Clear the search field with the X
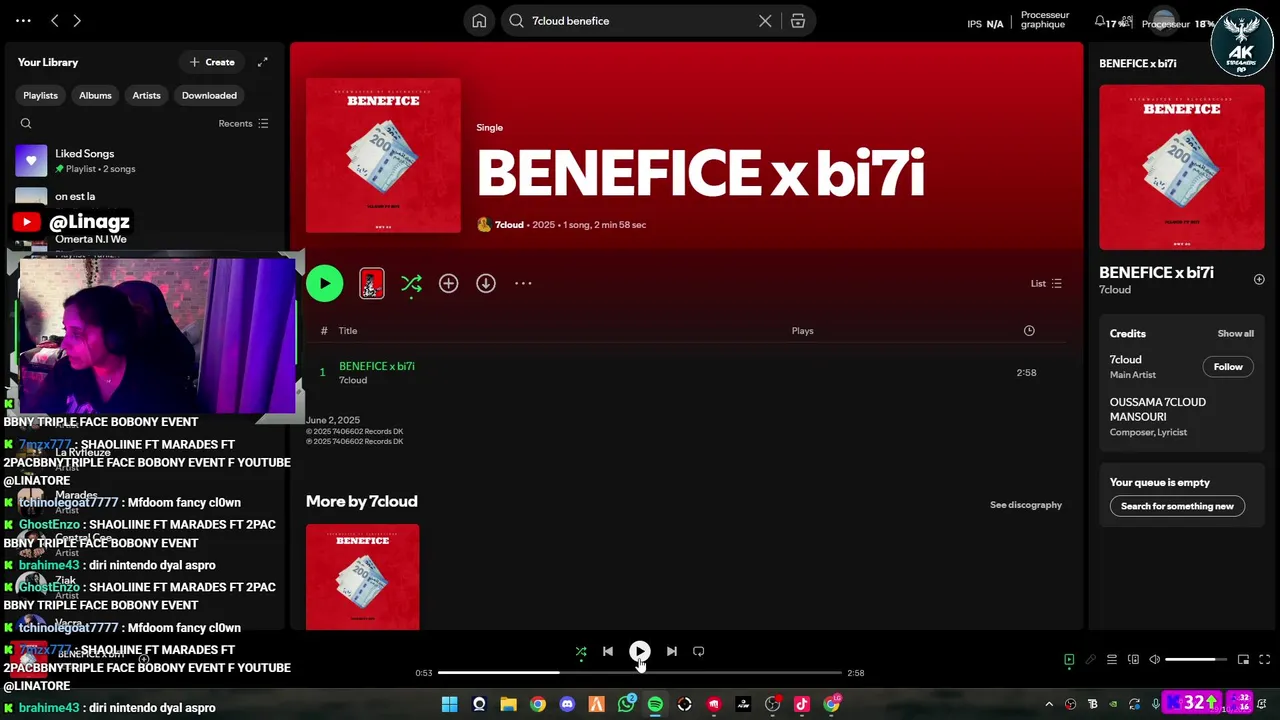Viewport: 1280px width, 720px height. (x=765, y=21)
